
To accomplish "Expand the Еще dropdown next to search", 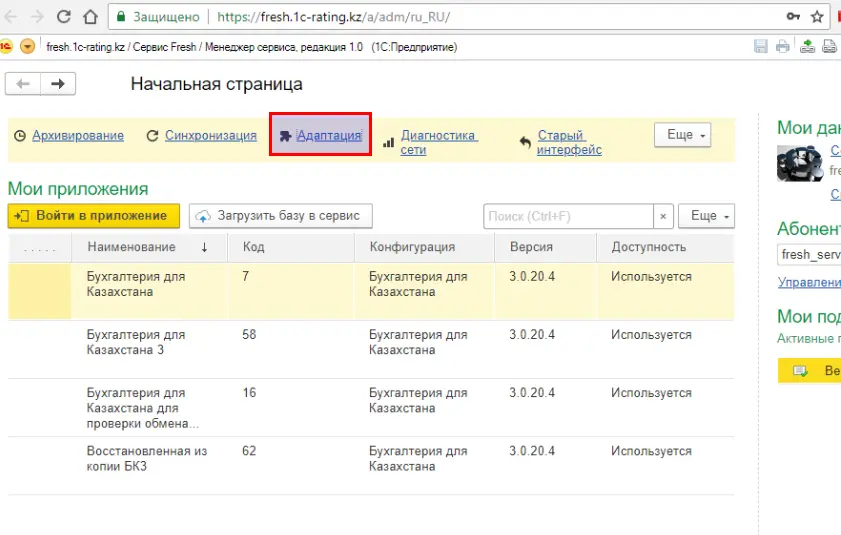I will [x=706, y=216].
